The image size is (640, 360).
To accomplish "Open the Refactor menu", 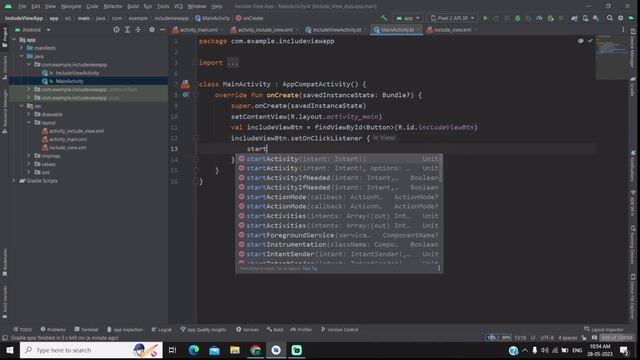I will coord(113,7).
